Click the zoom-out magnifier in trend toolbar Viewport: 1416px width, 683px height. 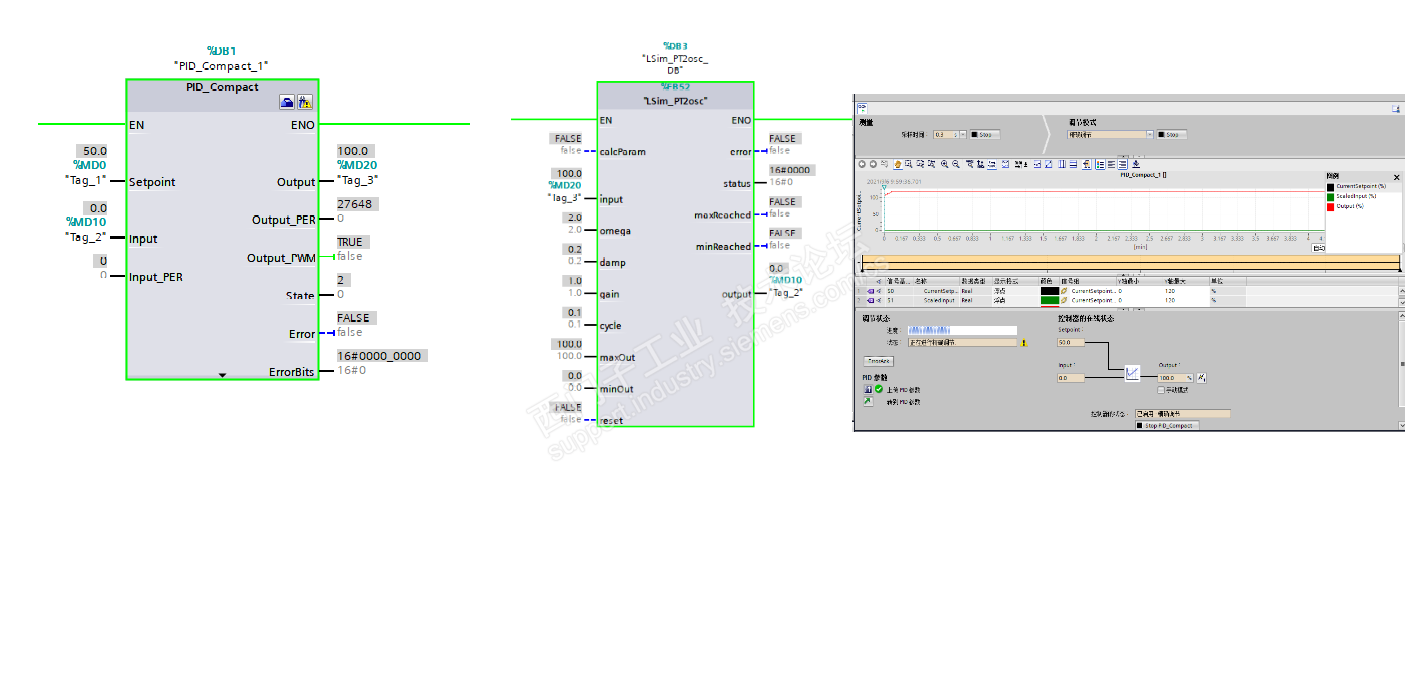click(x=956, y=164)
